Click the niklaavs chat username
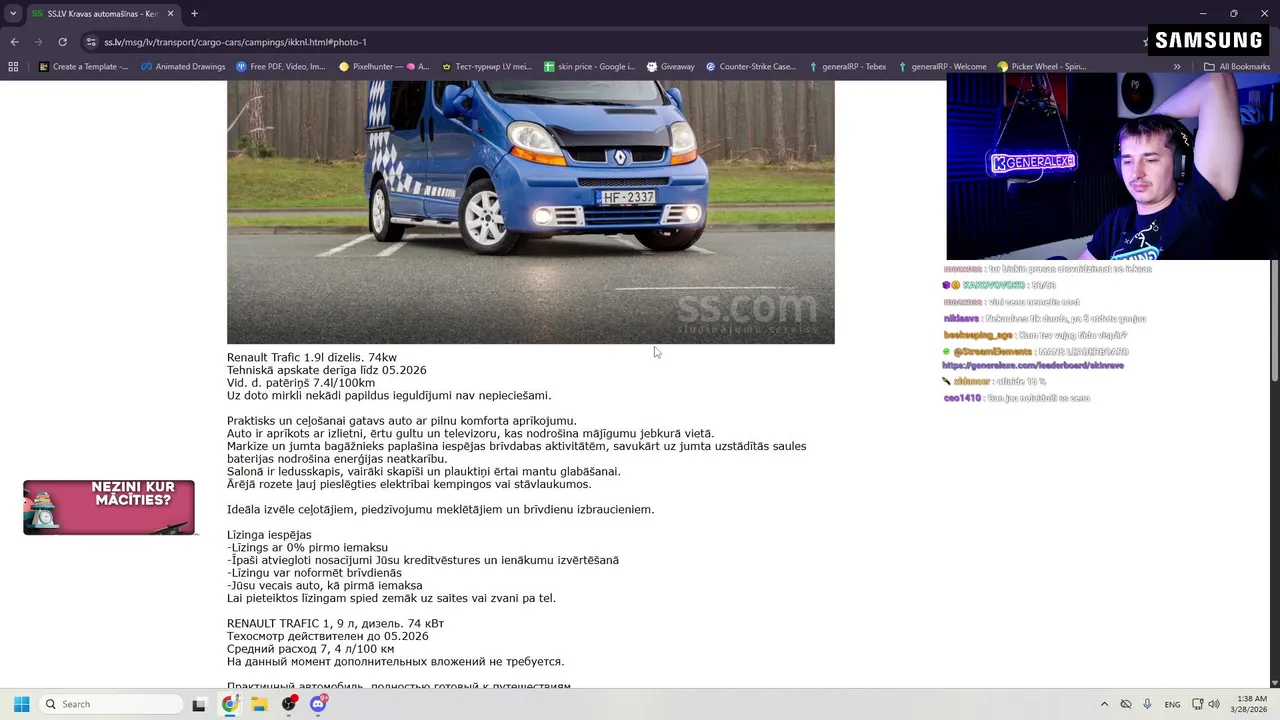This screenshot has height=720, width=1280. click(x=961, y=319)
